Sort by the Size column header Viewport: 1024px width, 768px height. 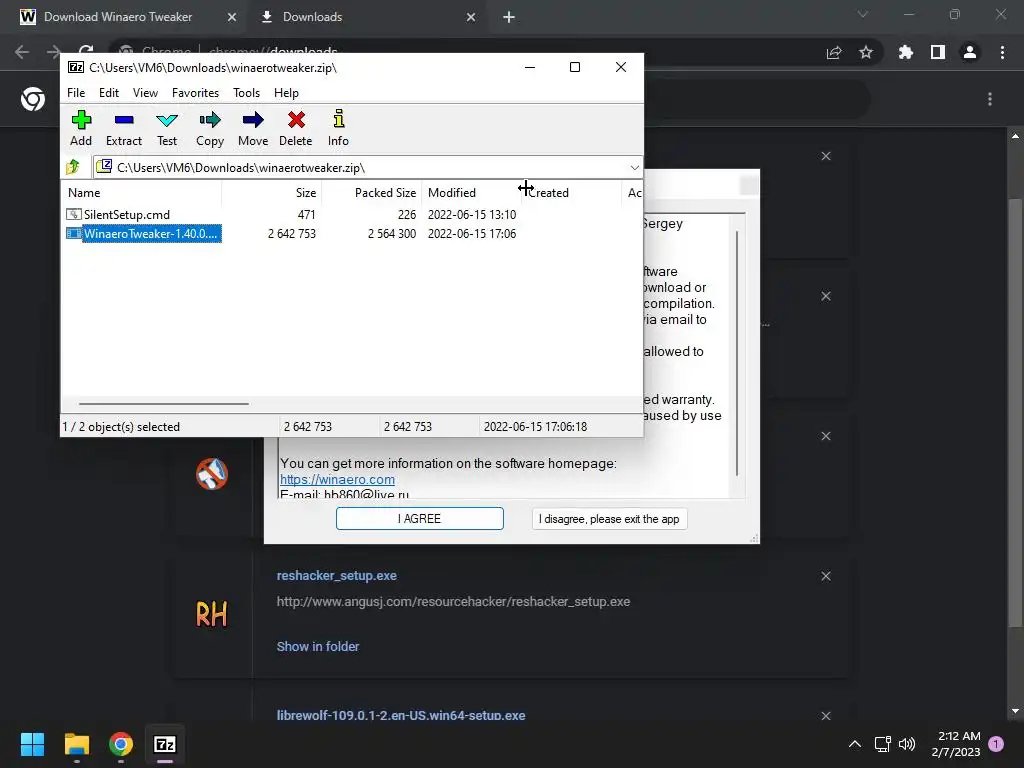(272, 193)
